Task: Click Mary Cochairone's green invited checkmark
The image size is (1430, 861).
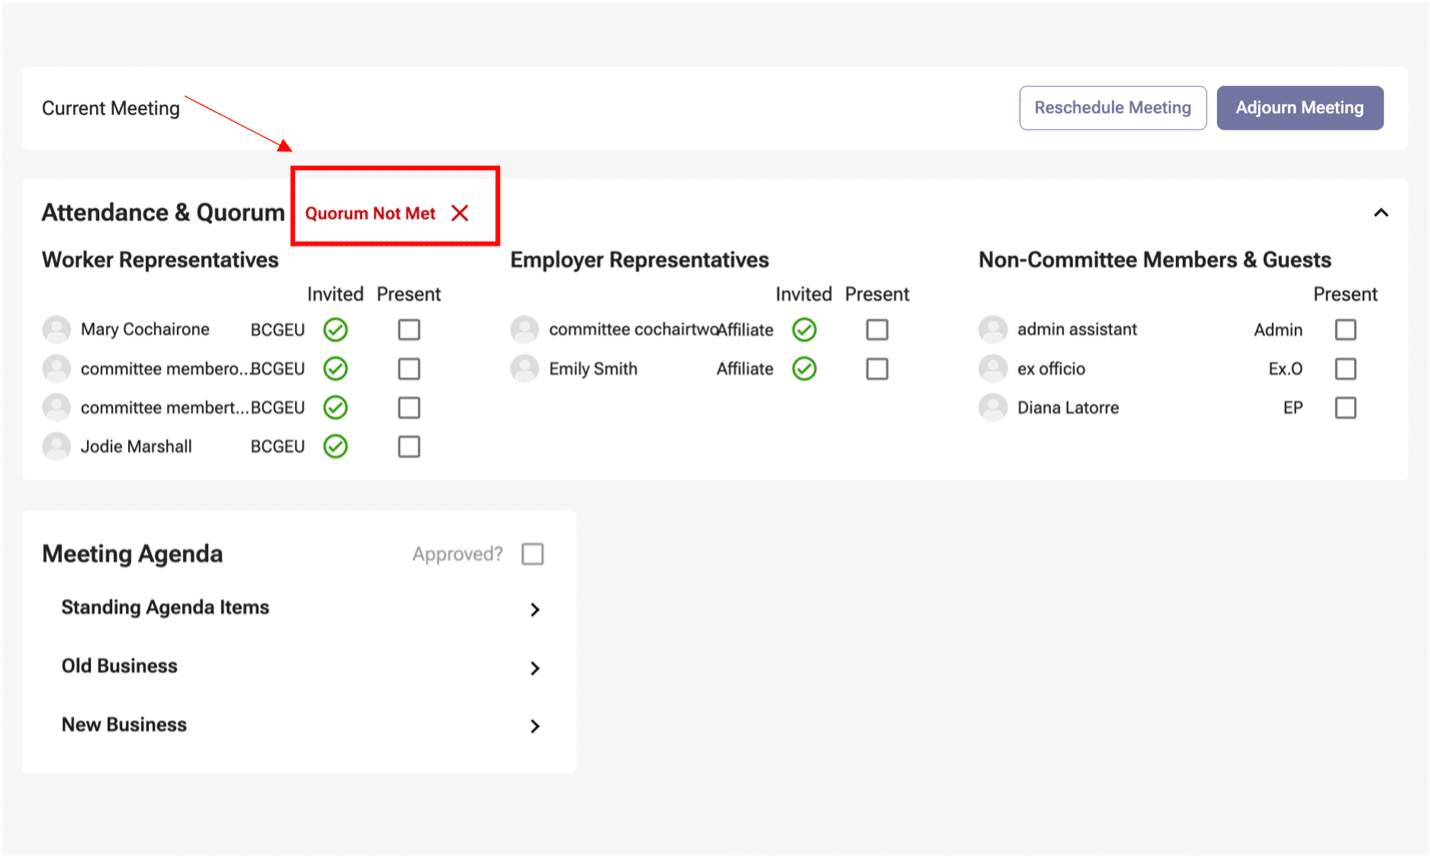Action: pos(336,329)
